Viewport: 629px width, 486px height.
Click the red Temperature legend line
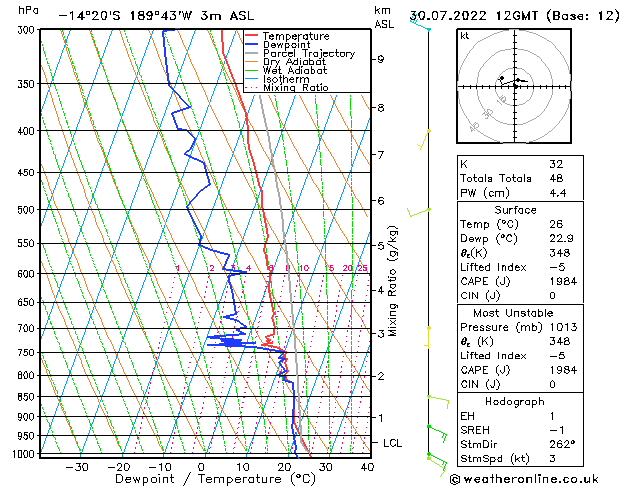pos(252,36)
